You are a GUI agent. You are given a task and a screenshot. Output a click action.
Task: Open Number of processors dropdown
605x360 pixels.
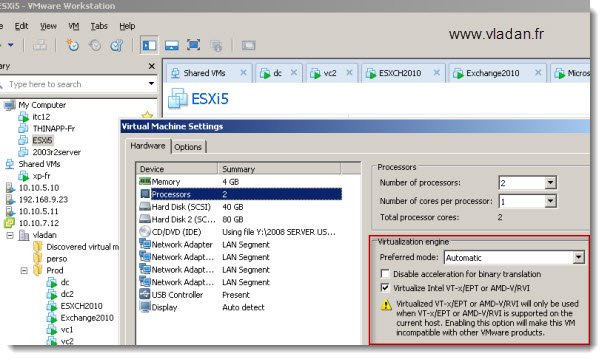[551, 183]
